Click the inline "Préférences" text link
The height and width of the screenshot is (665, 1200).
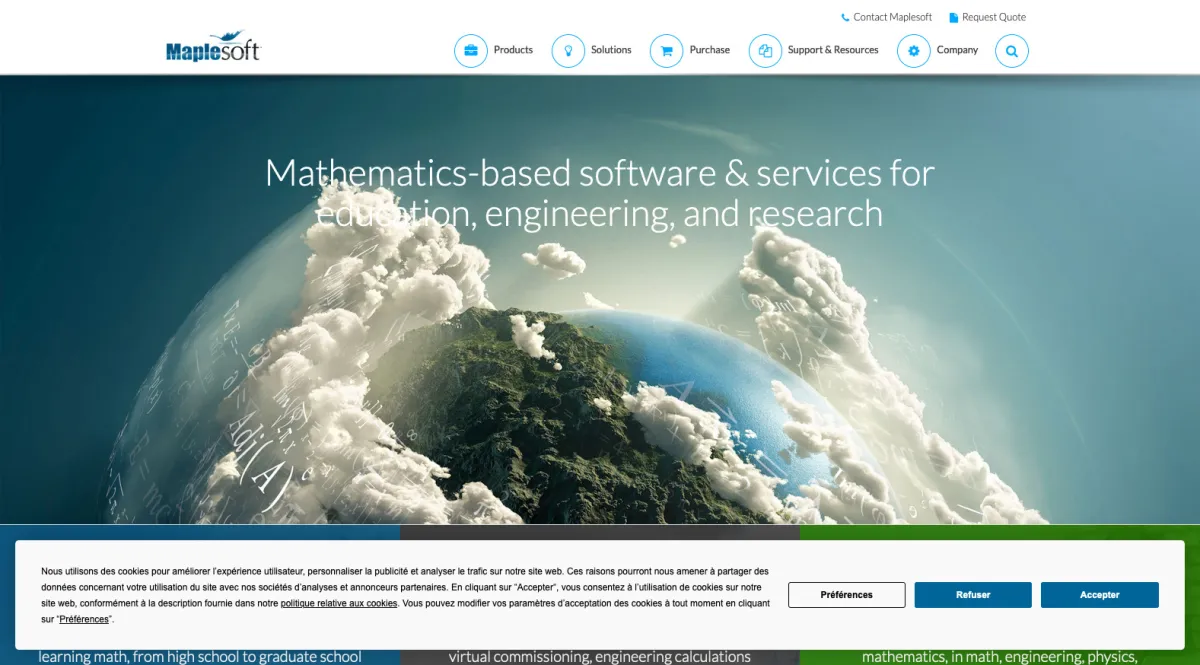click(85, 620)
